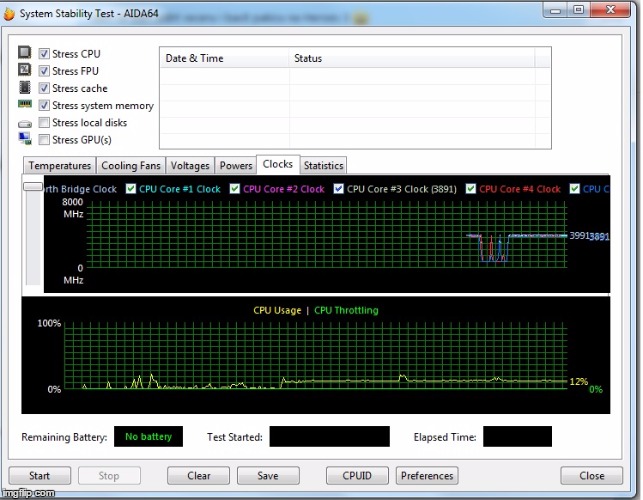Click the Start button
Viewport: 643px width, 500px height.
coord(39,476)
